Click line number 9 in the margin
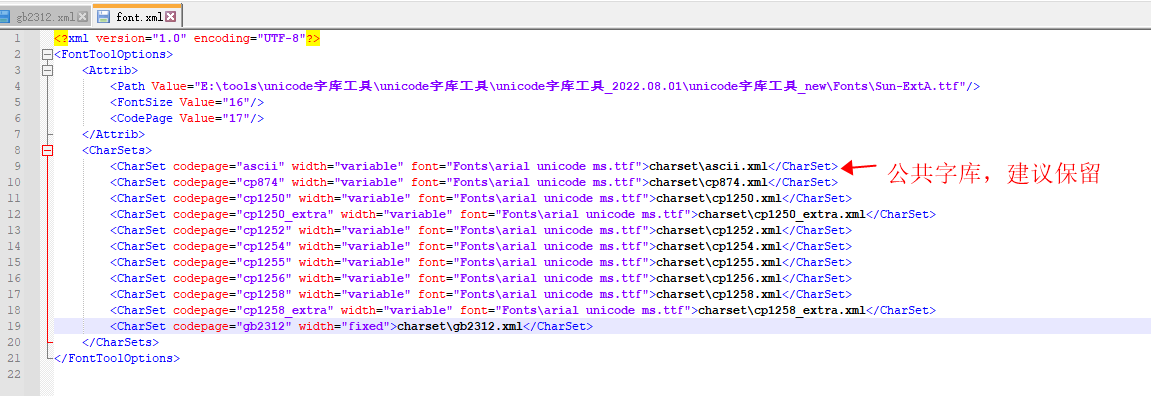Viewport: 1151px width, 396px height. click(18, 166)
